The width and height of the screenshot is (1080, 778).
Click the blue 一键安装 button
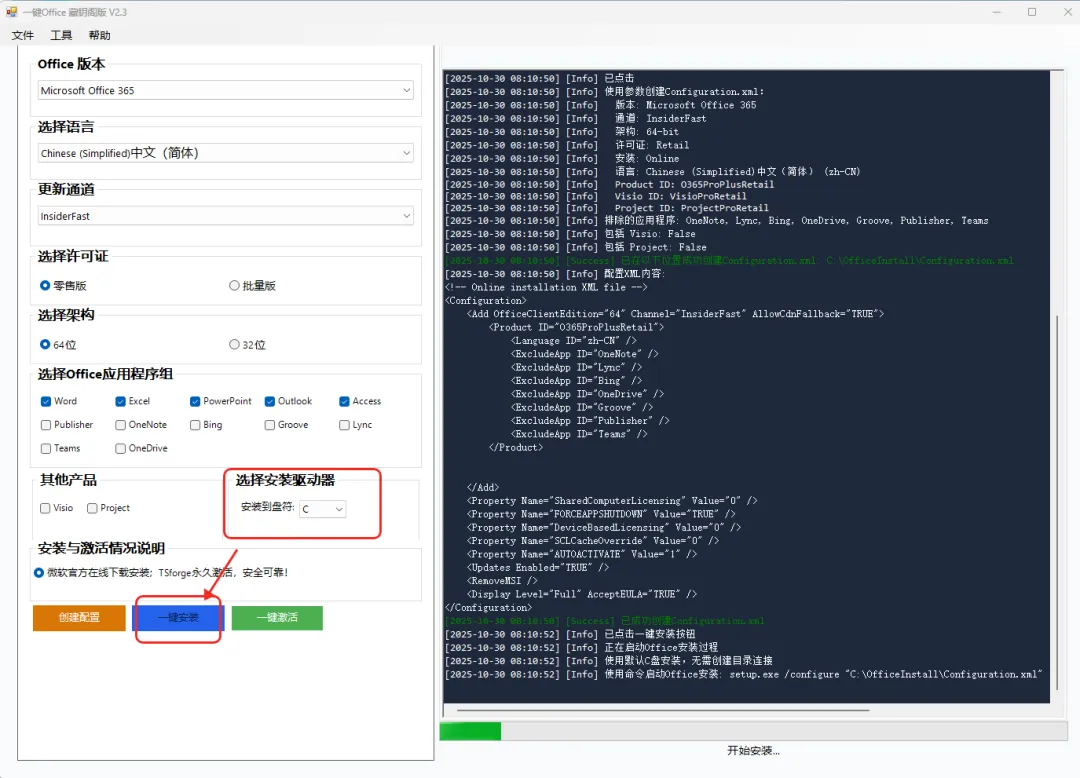point(178,618)
